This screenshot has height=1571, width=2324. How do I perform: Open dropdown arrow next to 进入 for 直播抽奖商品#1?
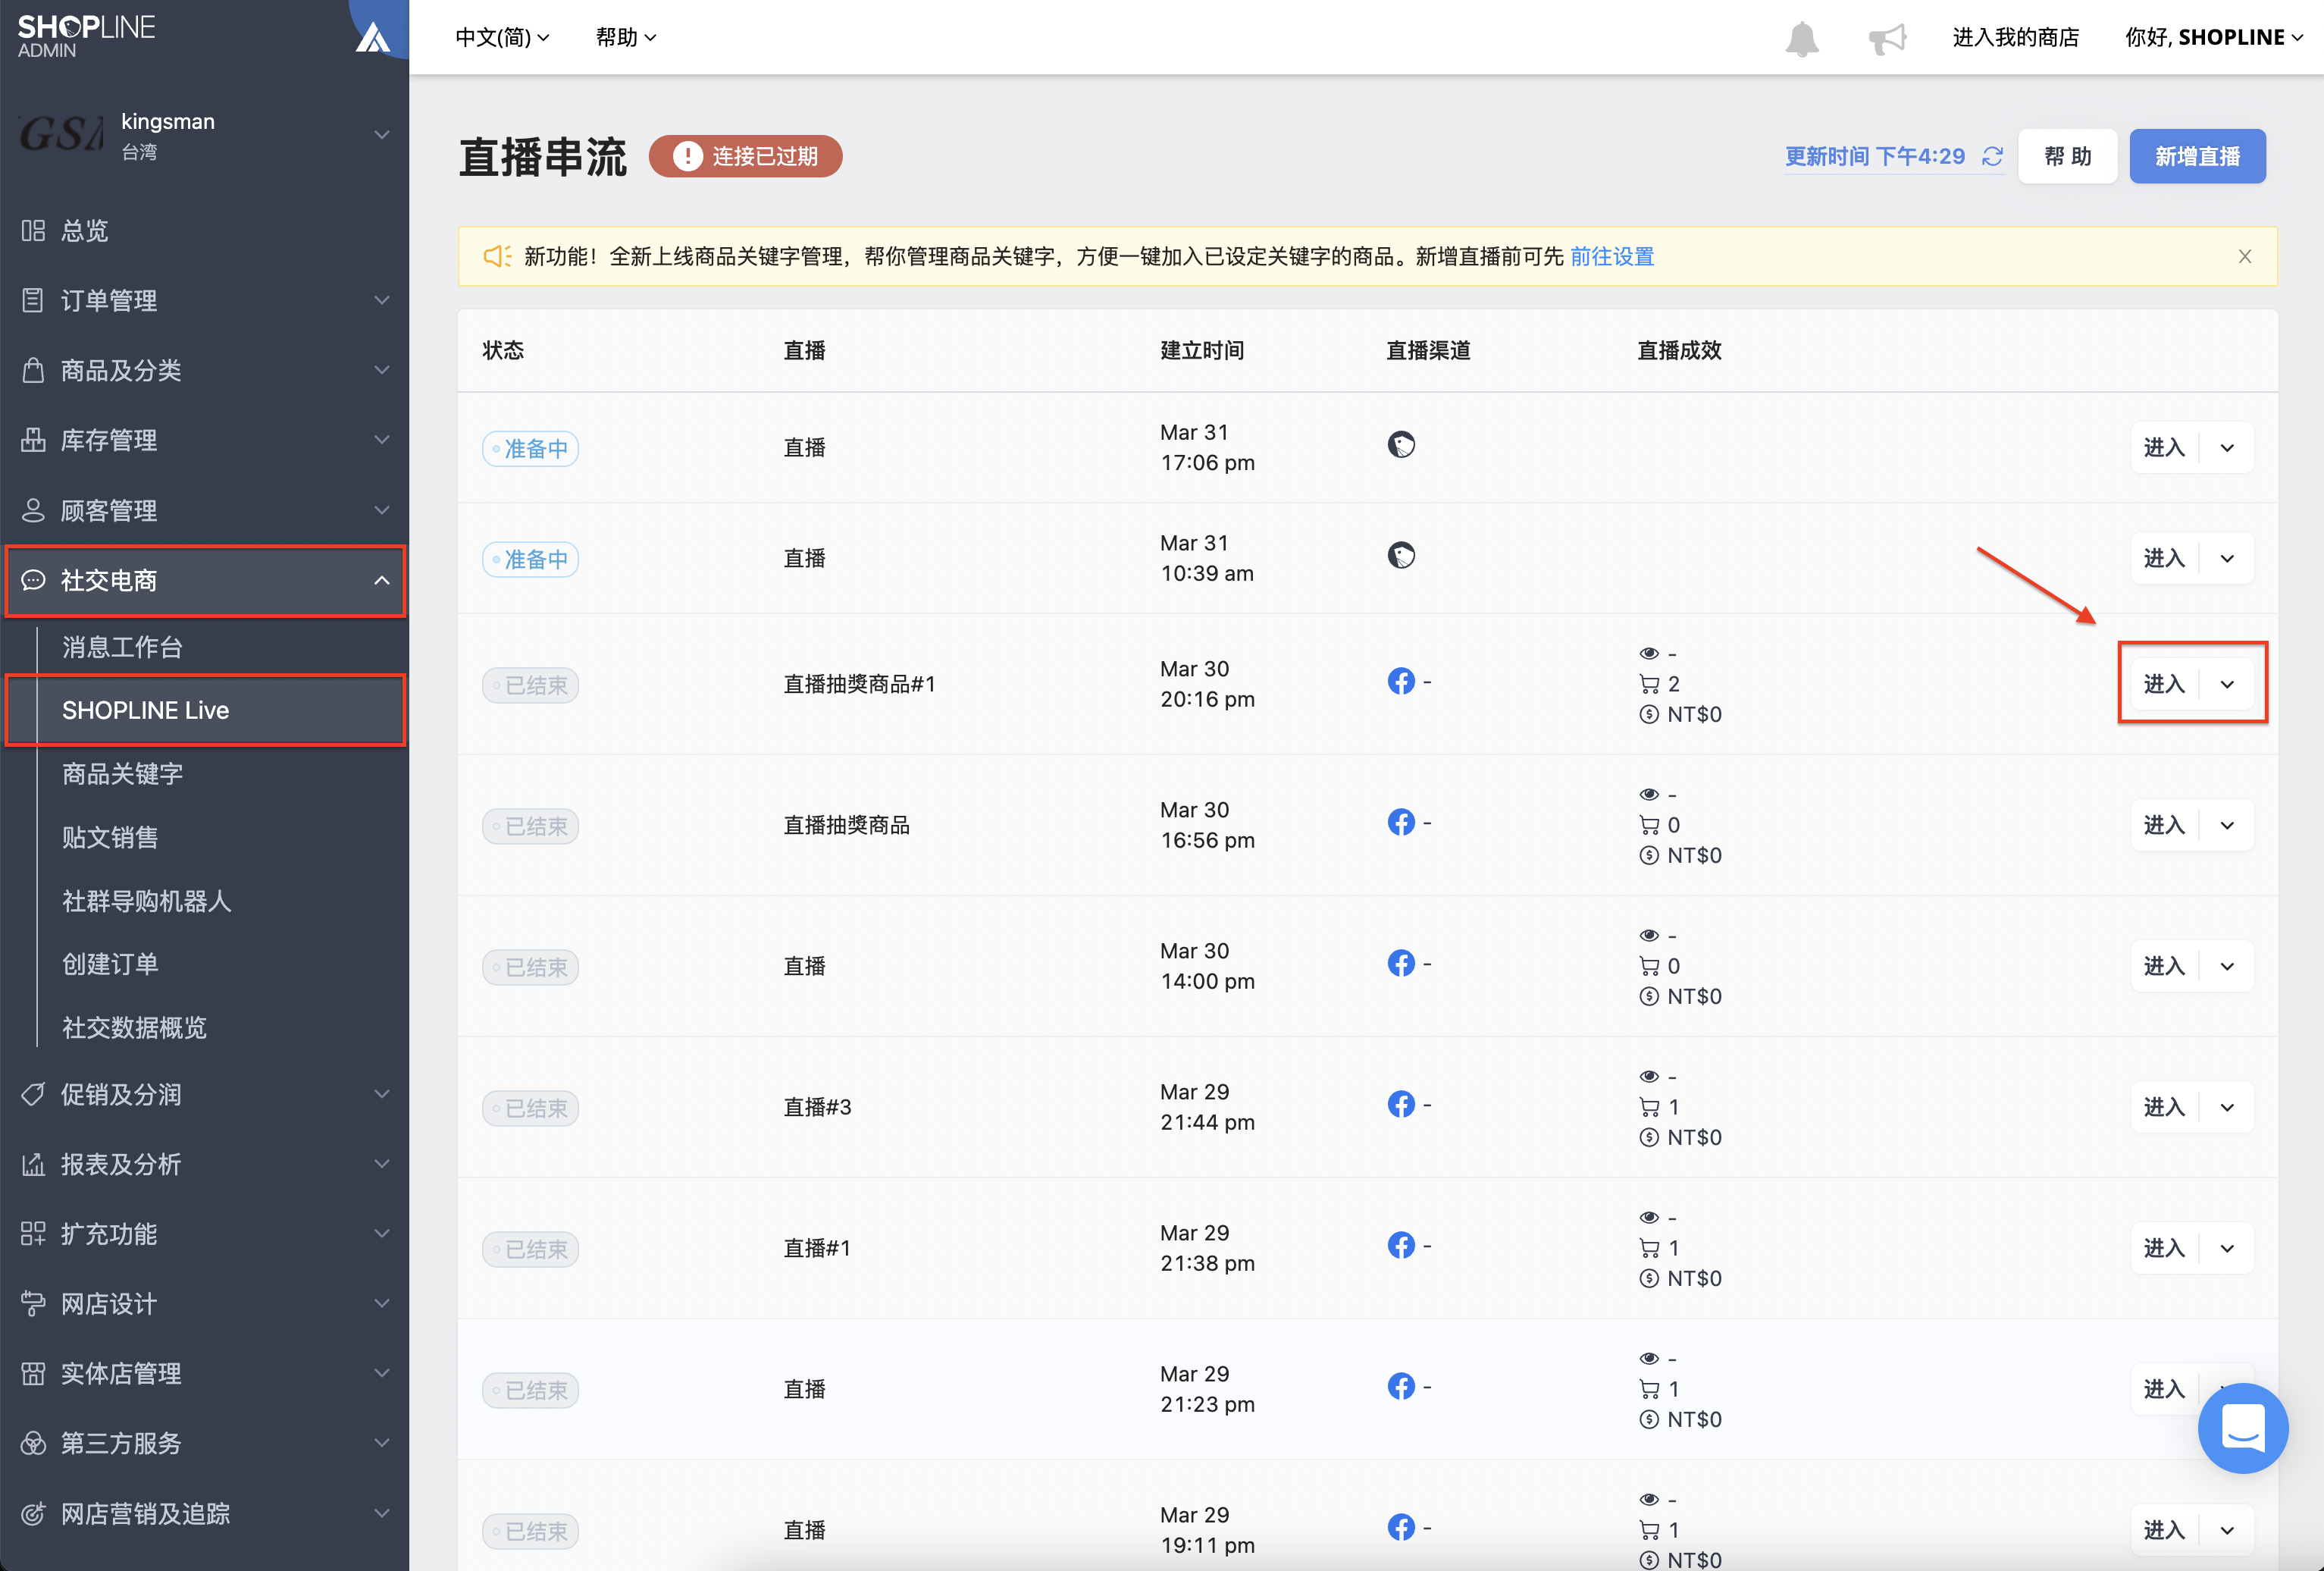coord(2227,685)
